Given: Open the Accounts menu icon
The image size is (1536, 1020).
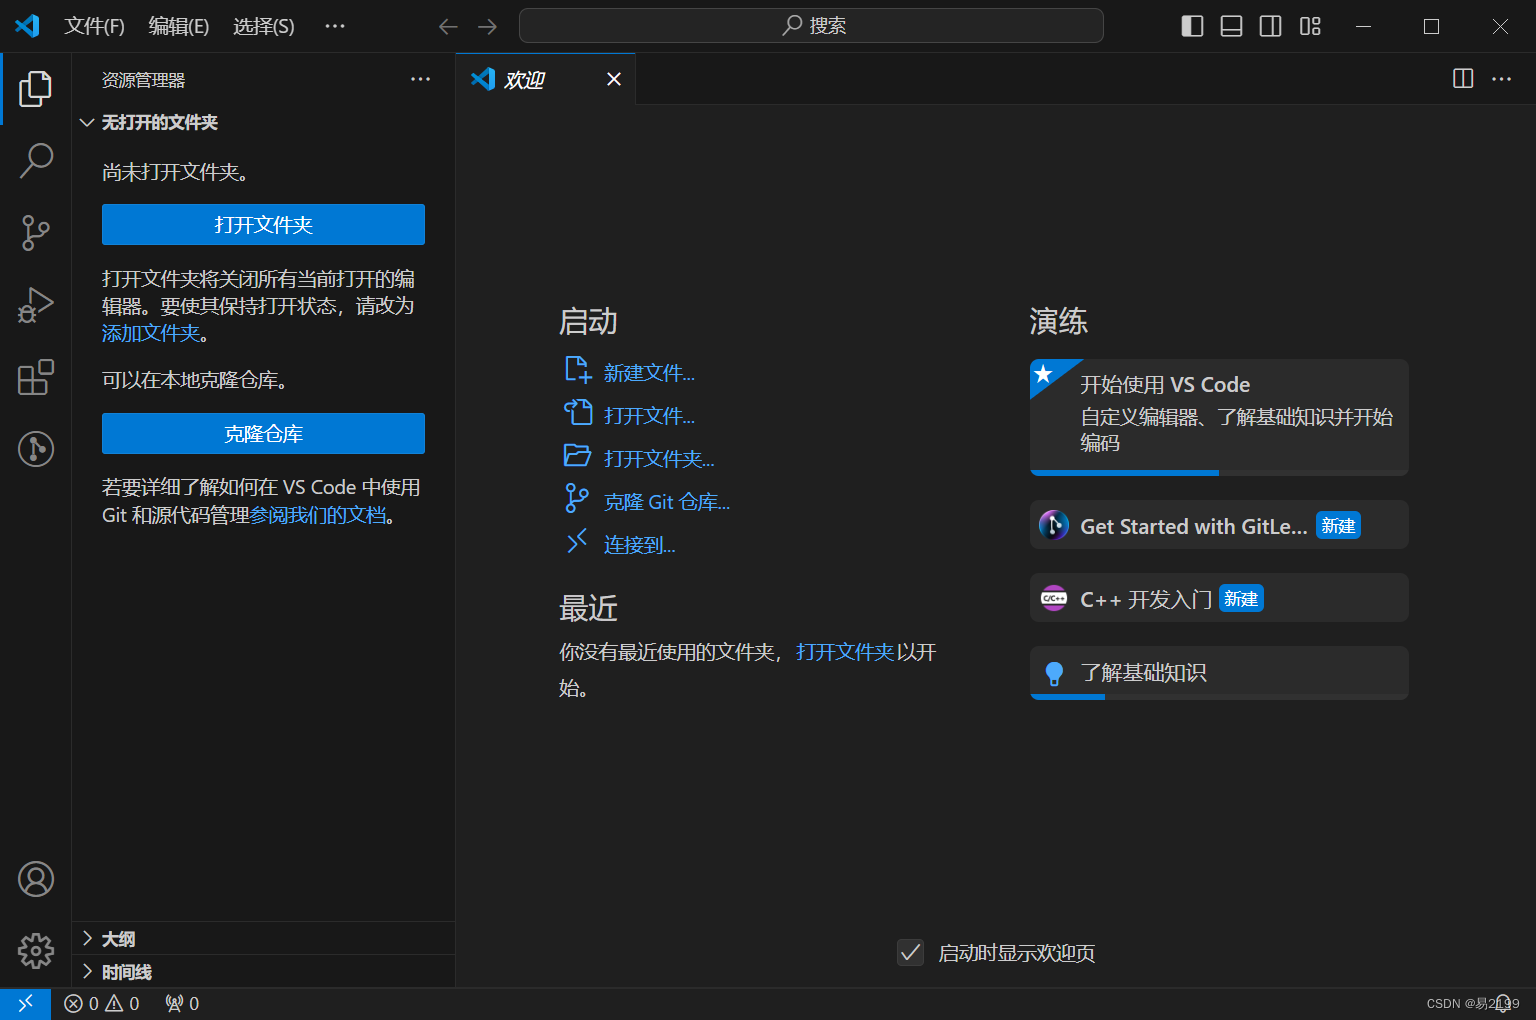Looking at the screenshot, I should (x=36, y=879).
